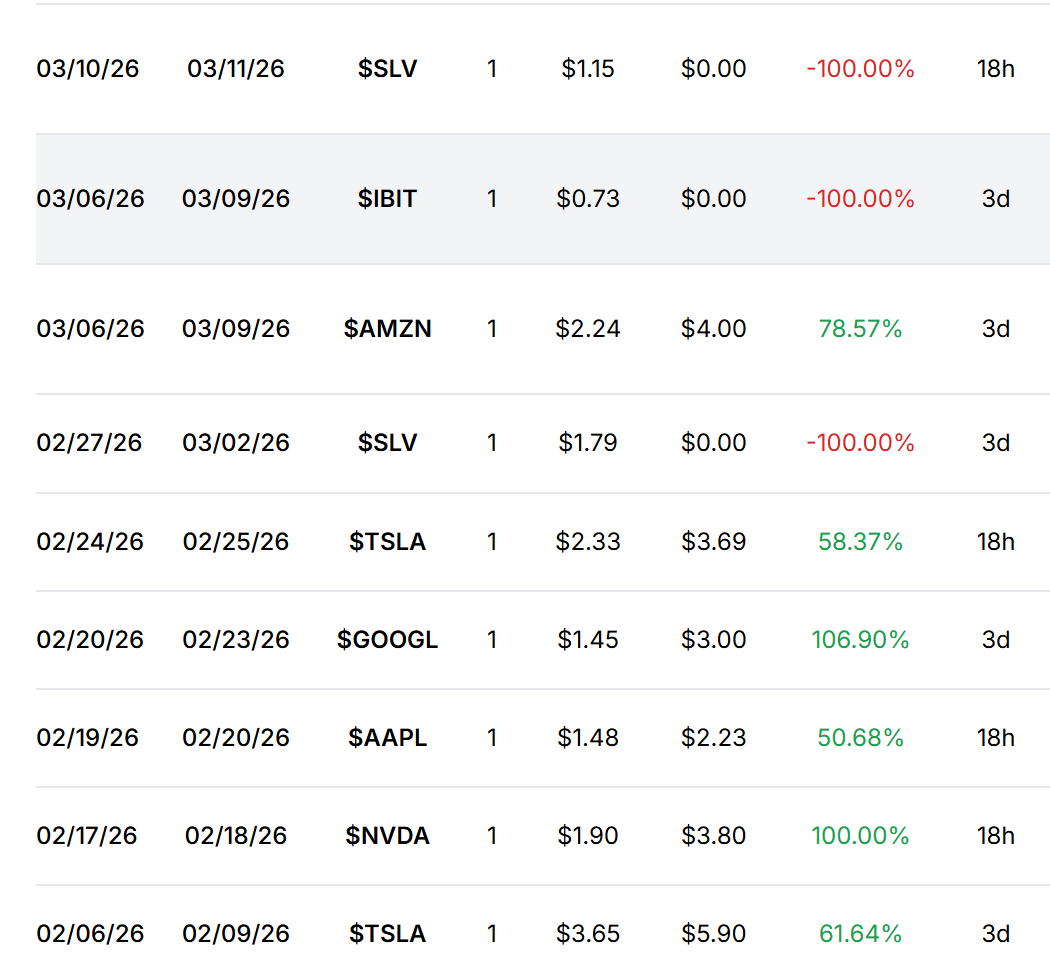1050x966 pixels.
Task: Select the 03/10/26 entry date cell
Action: (88, 68)
